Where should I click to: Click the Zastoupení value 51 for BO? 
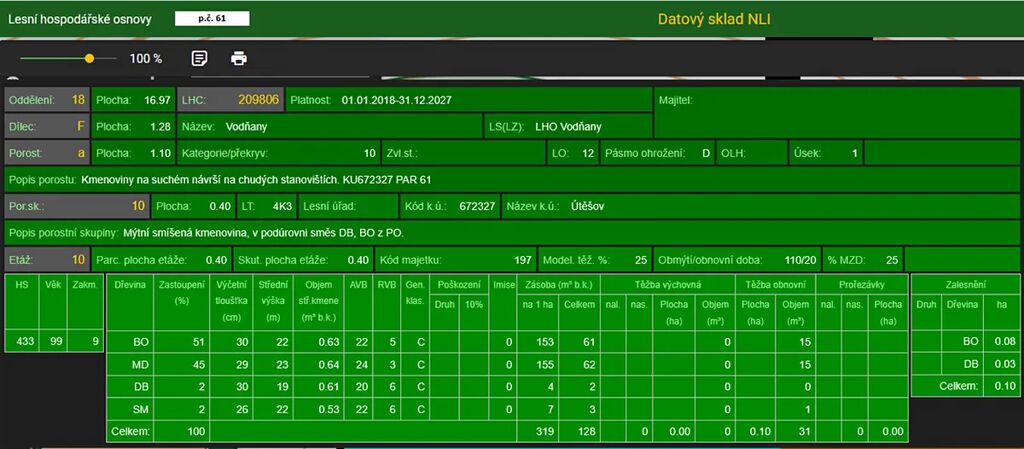[x=200, y=342]
